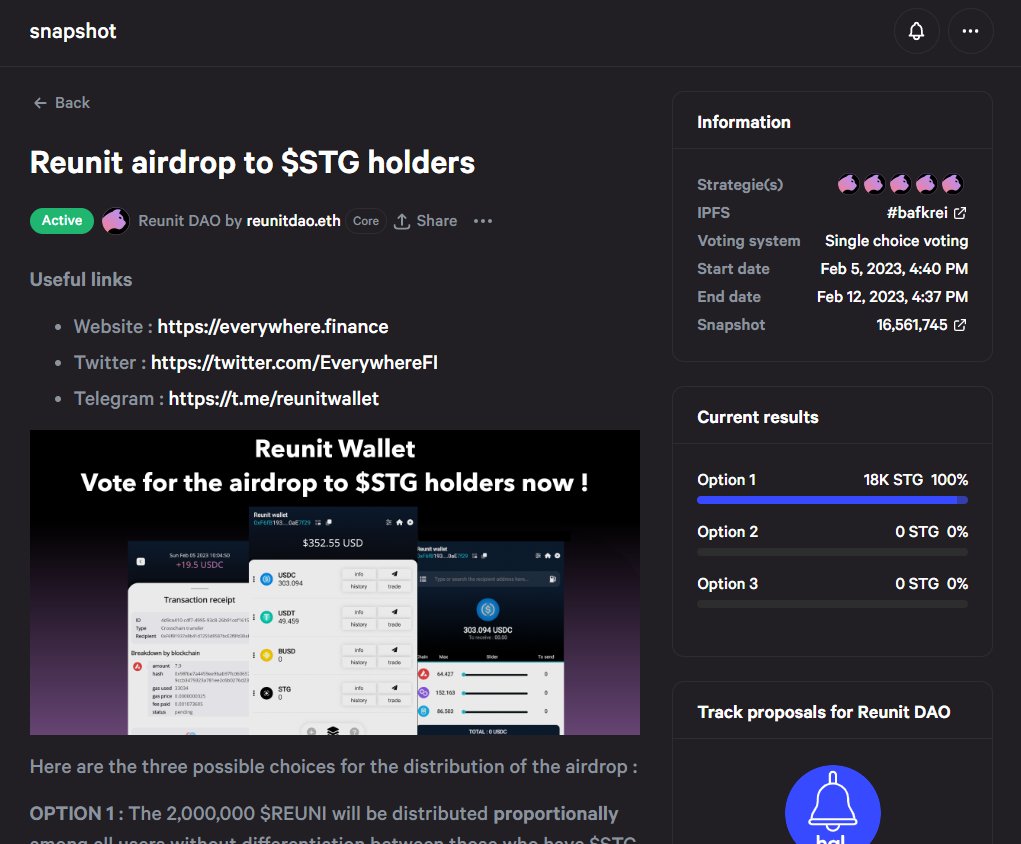The width and height of the screenshot is (1021, 844).
Task: Open the Snapshot block external link icon
Action: coord(961,324)
